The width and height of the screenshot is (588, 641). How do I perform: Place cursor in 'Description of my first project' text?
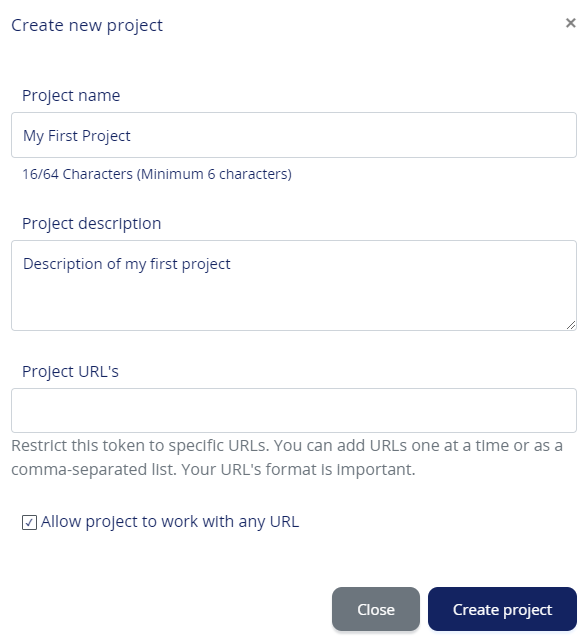[127, 264]
